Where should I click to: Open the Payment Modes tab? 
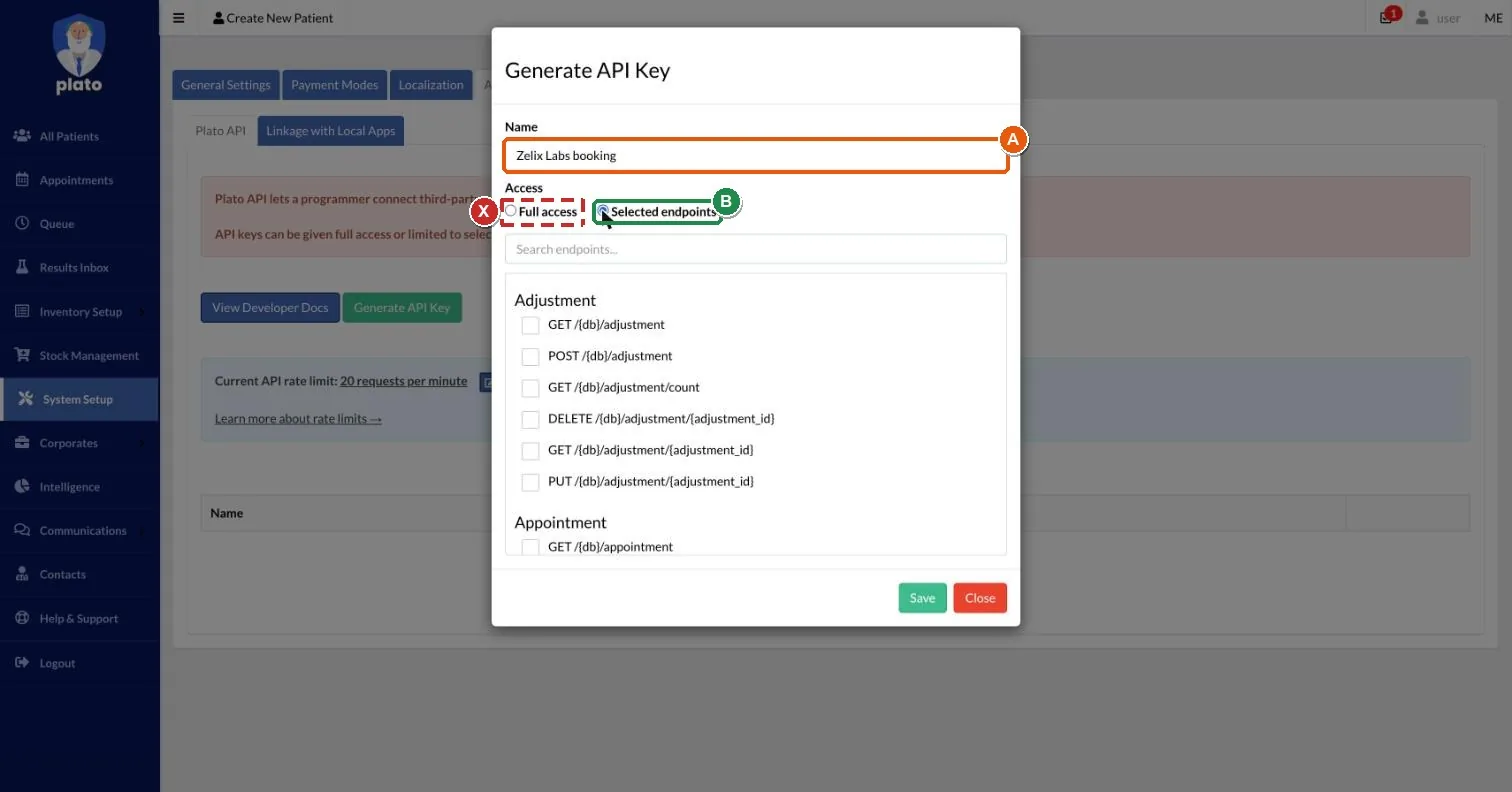[335, 85]
